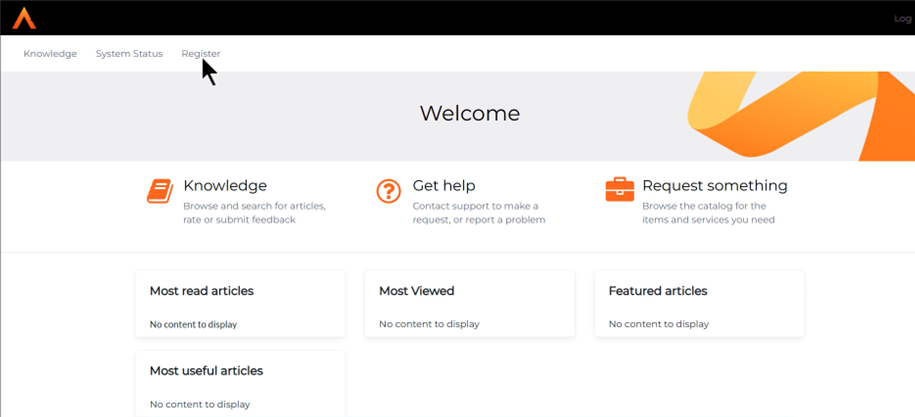
Task: Open the Get help heading link
Action: coord(444,186)
